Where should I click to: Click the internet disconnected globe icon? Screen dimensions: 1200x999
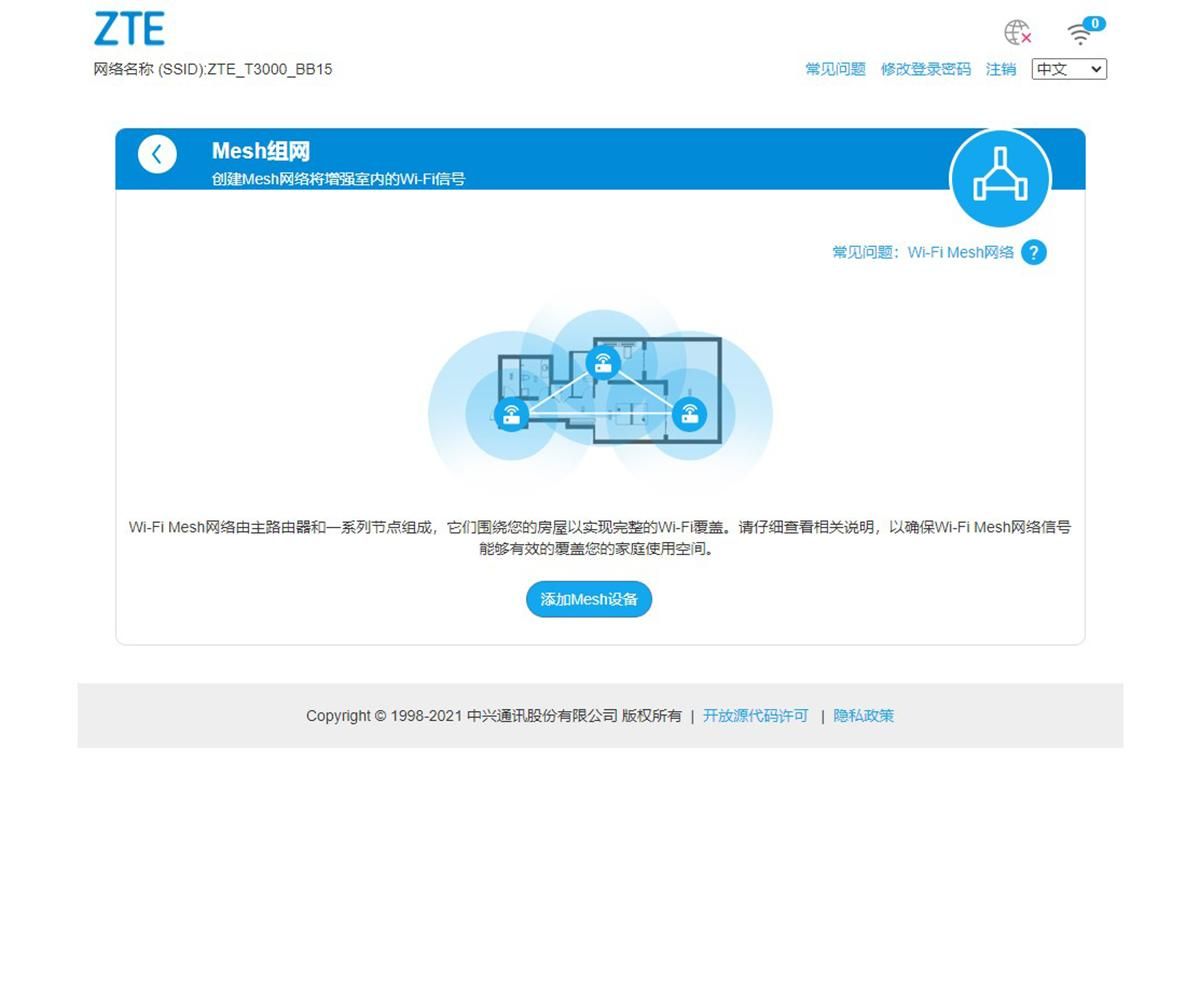(1017, 33)
